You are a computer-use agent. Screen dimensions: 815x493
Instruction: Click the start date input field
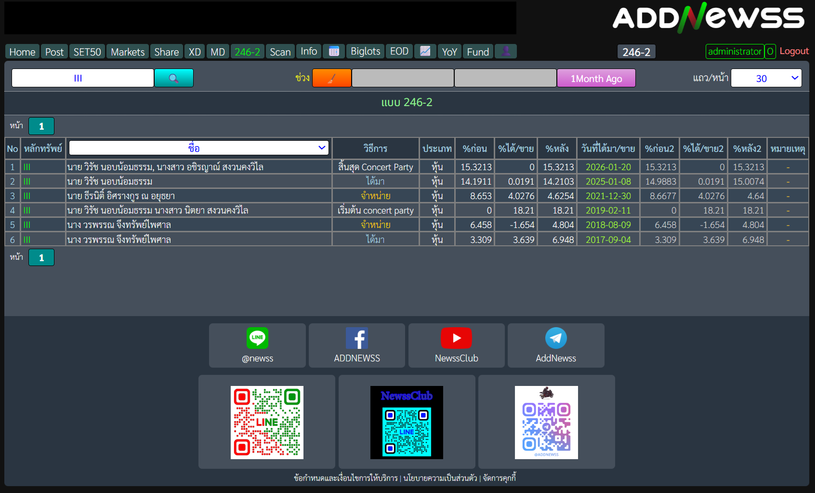[x=402, y=78]
